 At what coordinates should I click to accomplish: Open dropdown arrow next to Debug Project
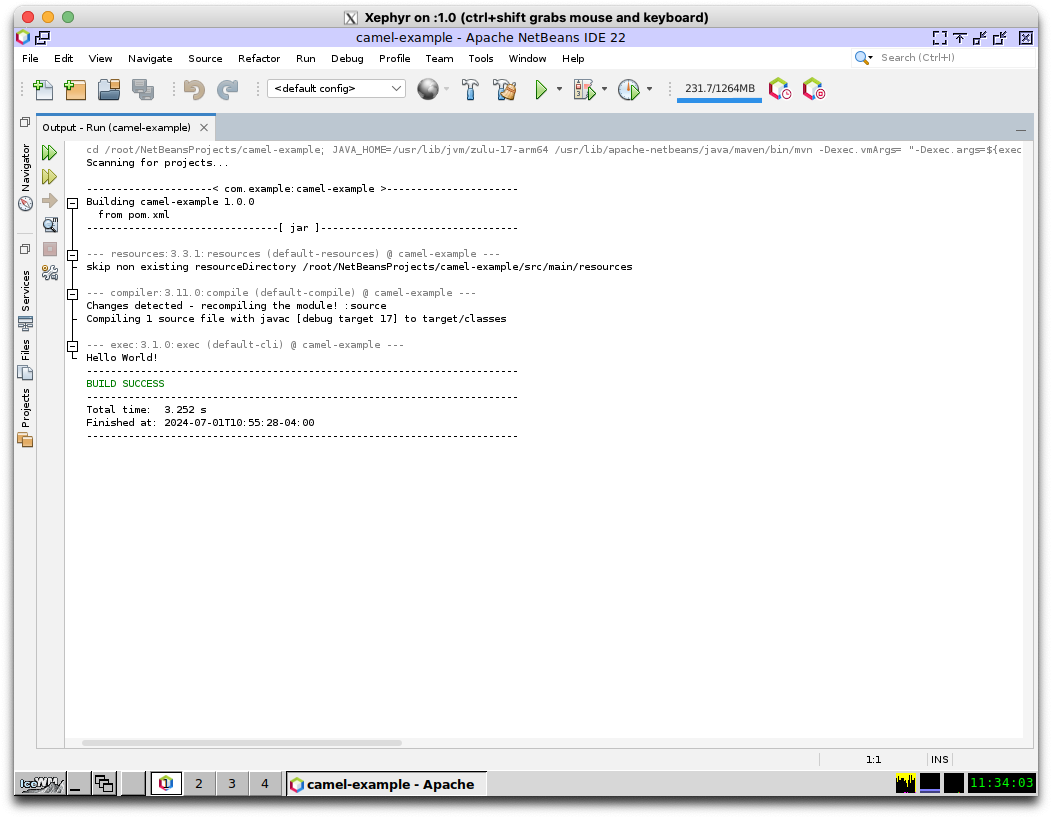pos(604,89)
